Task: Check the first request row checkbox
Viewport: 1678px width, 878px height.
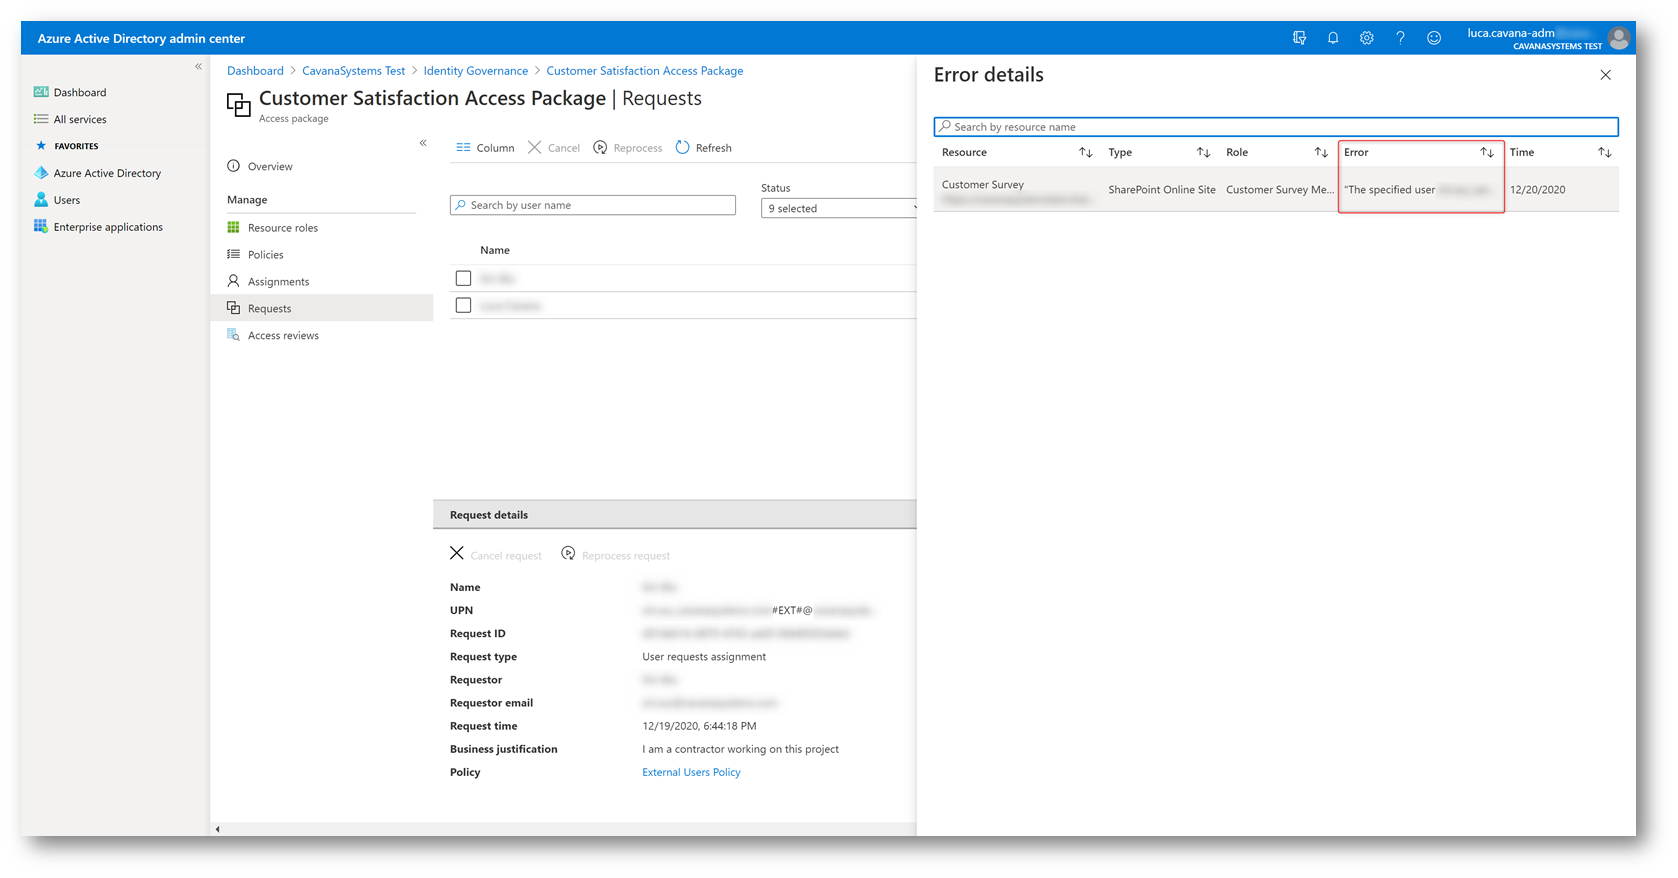Action: 463,278
